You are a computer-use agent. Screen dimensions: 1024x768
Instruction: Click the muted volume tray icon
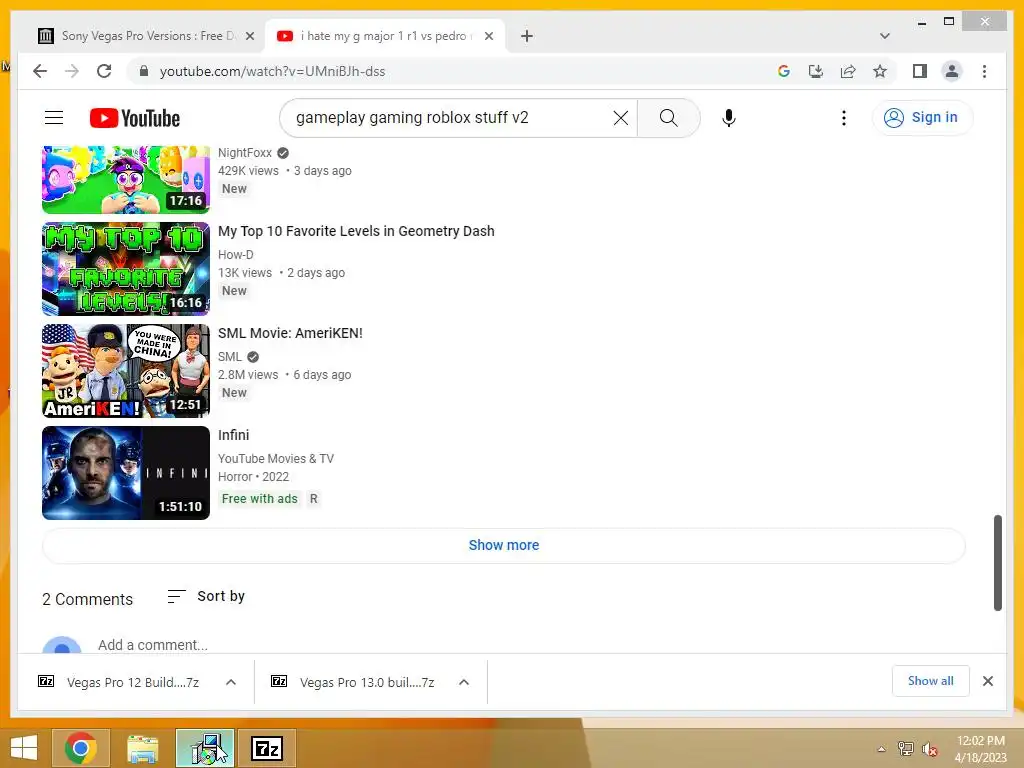tap(930, 749)
